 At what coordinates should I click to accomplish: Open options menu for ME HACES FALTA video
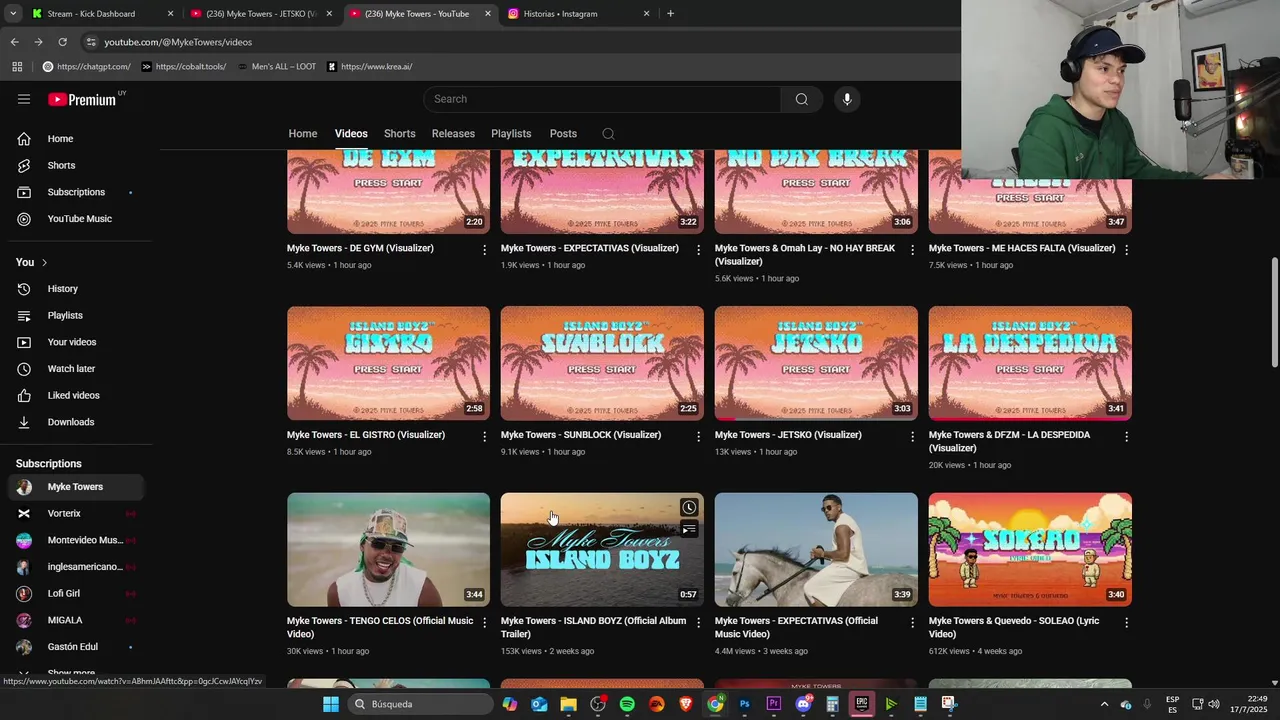click(x=1126, y=249)
